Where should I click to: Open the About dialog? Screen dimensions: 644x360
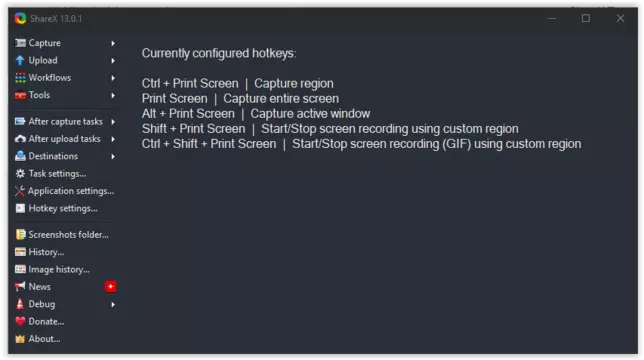[37, 339]
